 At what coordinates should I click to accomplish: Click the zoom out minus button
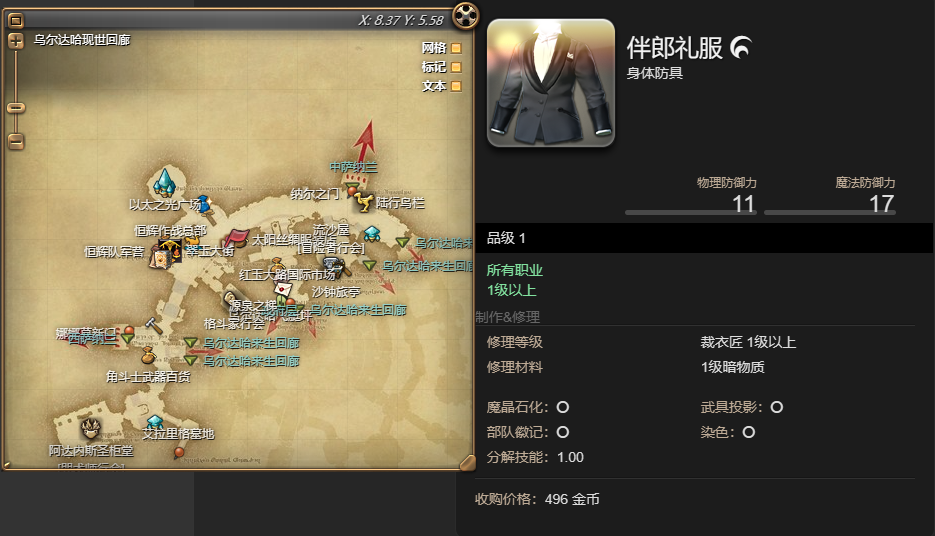(16, 142)
